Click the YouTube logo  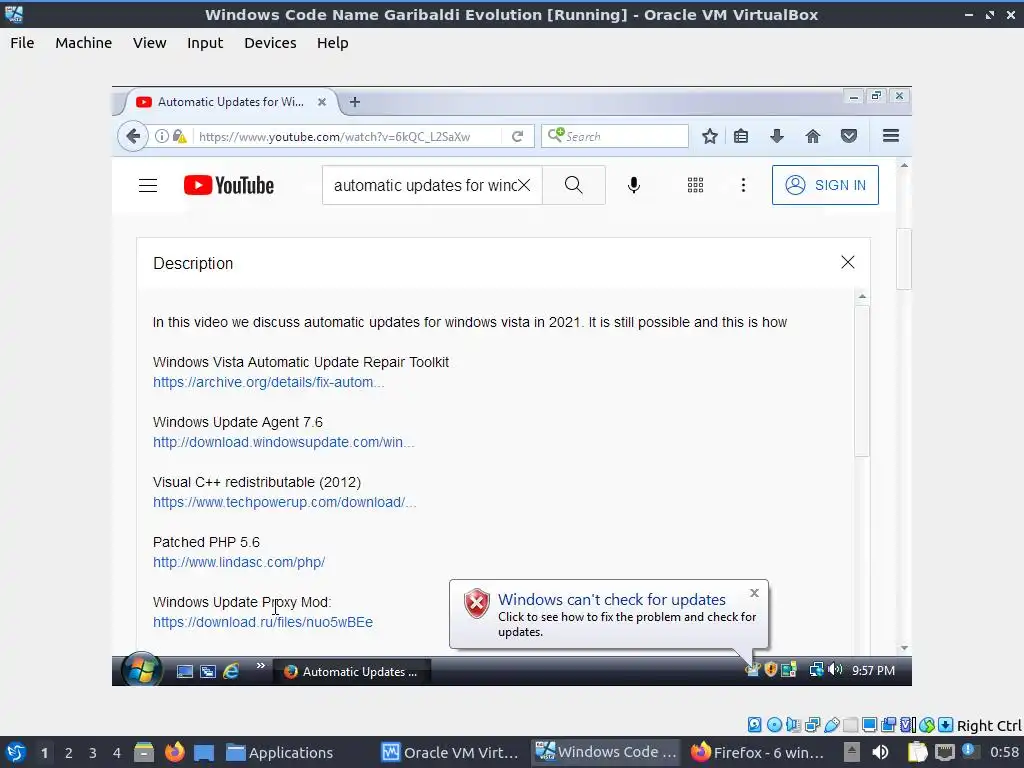(229, 185)
